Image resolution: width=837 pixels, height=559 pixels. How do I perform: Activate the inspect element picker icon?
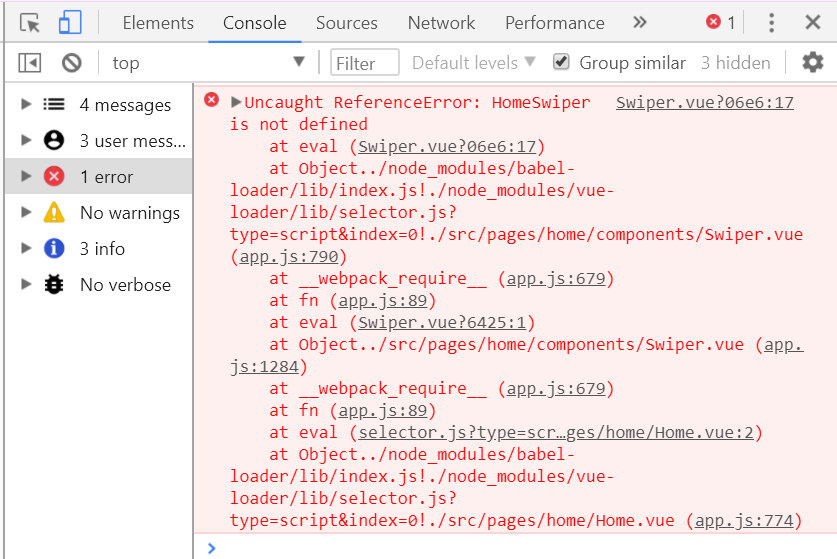[x=30, y=23]
